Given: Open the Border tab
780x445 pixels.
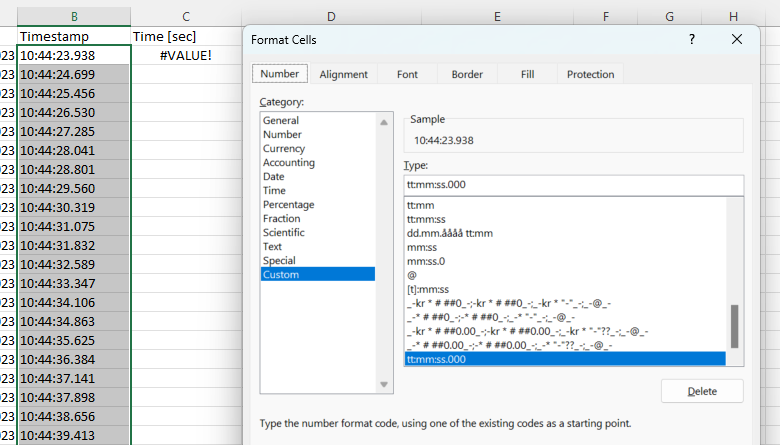Looking at the screenshot, I should click(467, 74).
